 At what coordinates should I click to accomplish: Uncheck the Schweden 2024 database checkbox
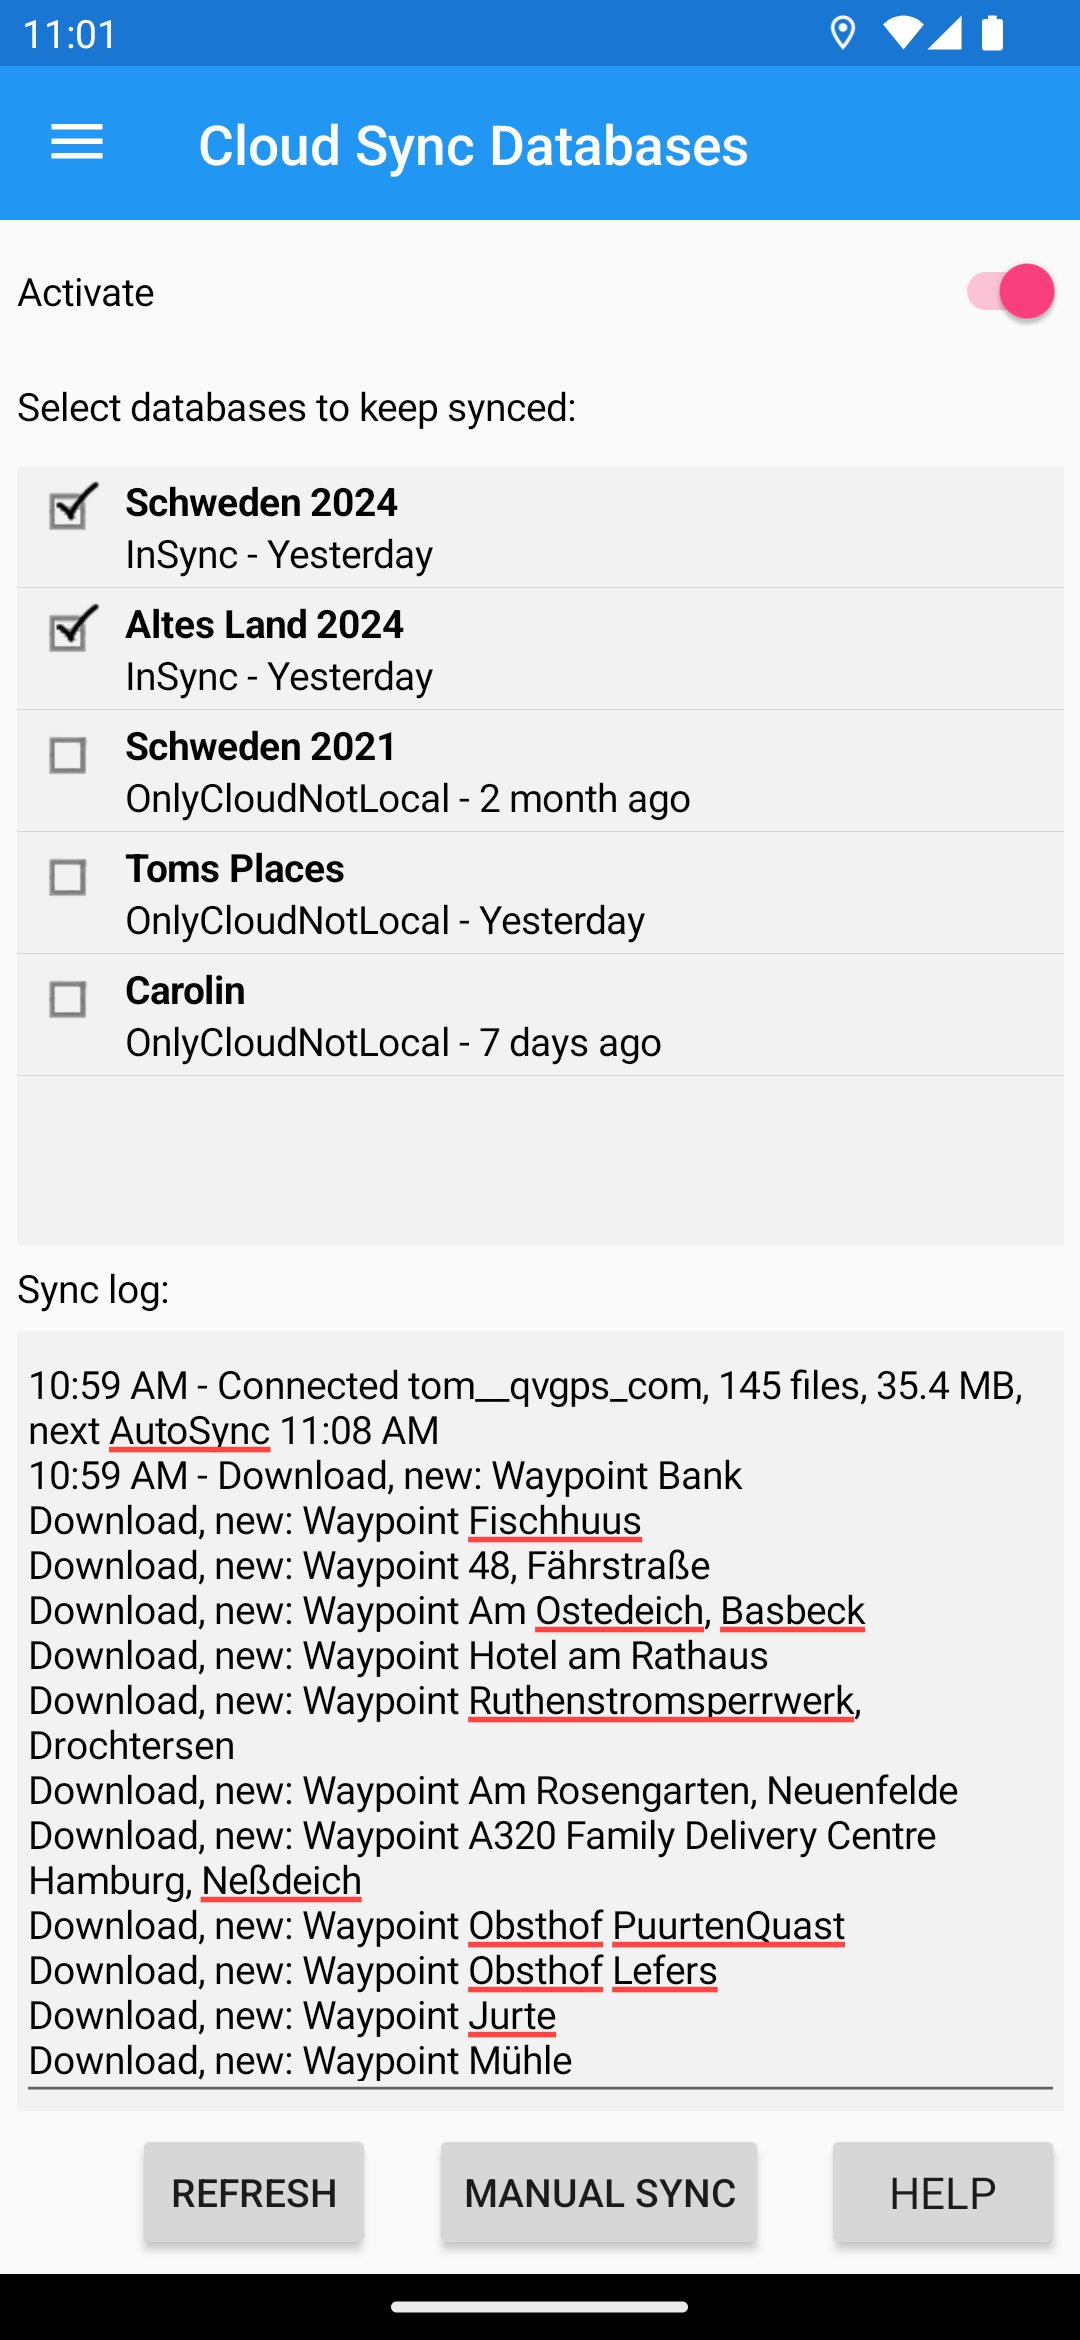71,507
